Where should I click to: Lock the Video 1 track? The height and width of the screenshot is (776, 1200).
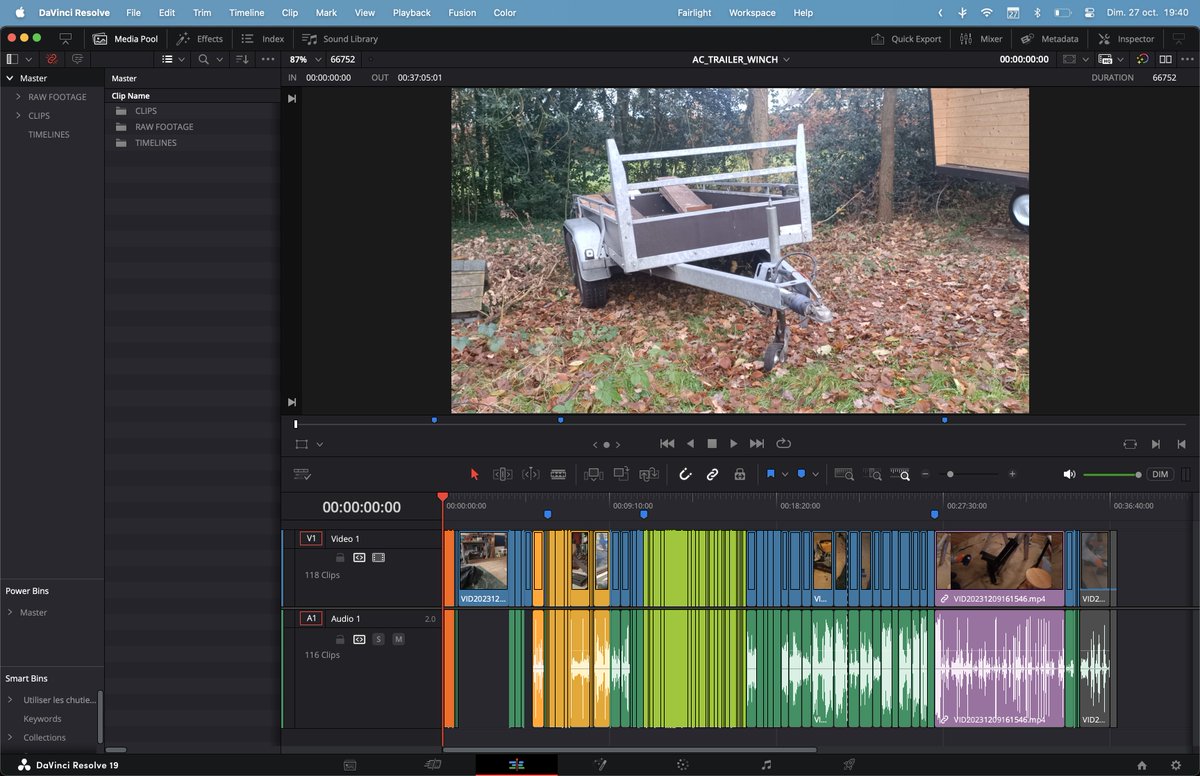(340, 558)
